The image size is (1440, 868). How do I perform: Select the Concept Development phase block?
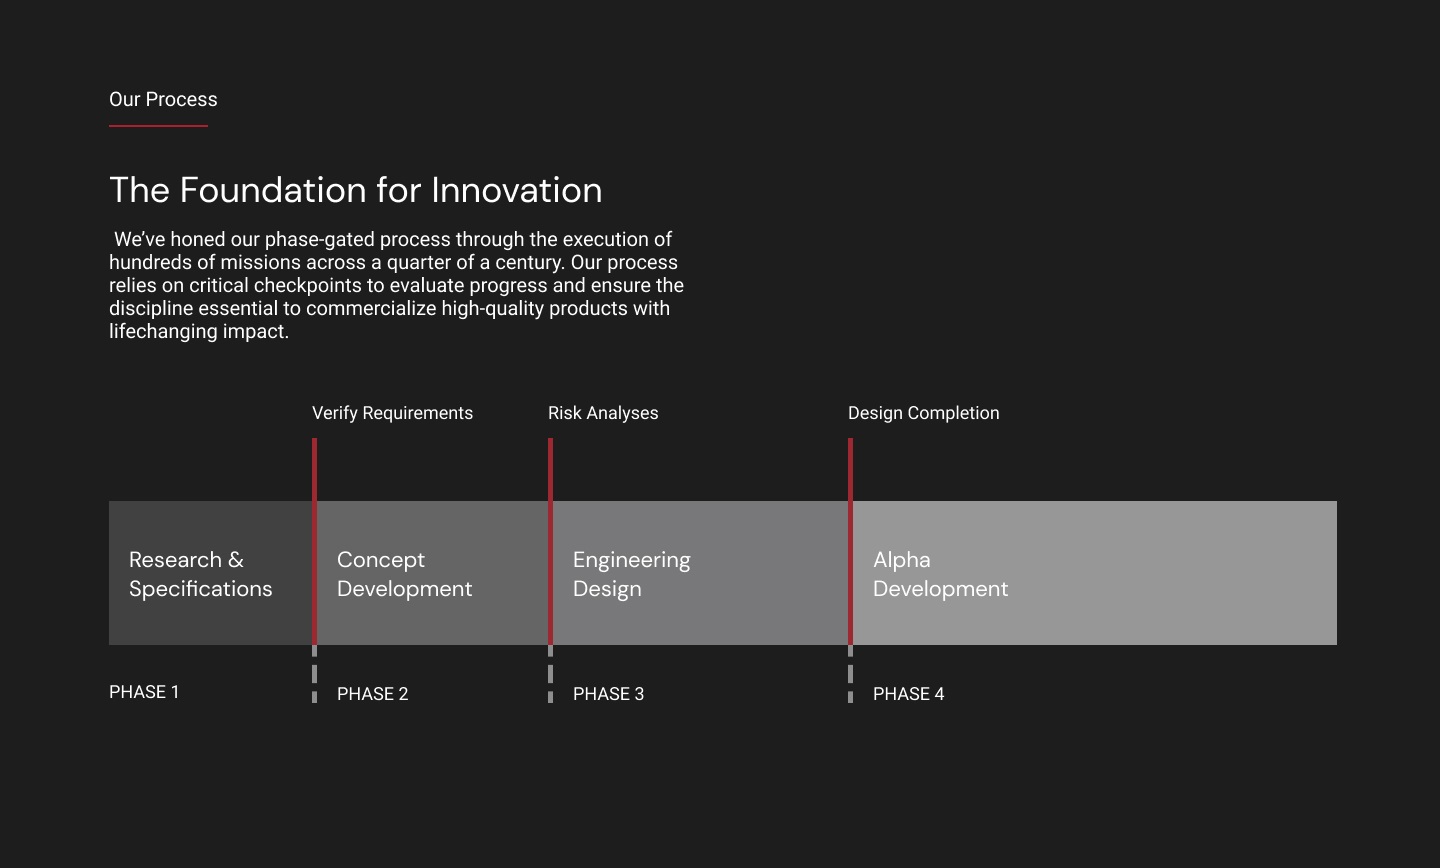[432, 573]
